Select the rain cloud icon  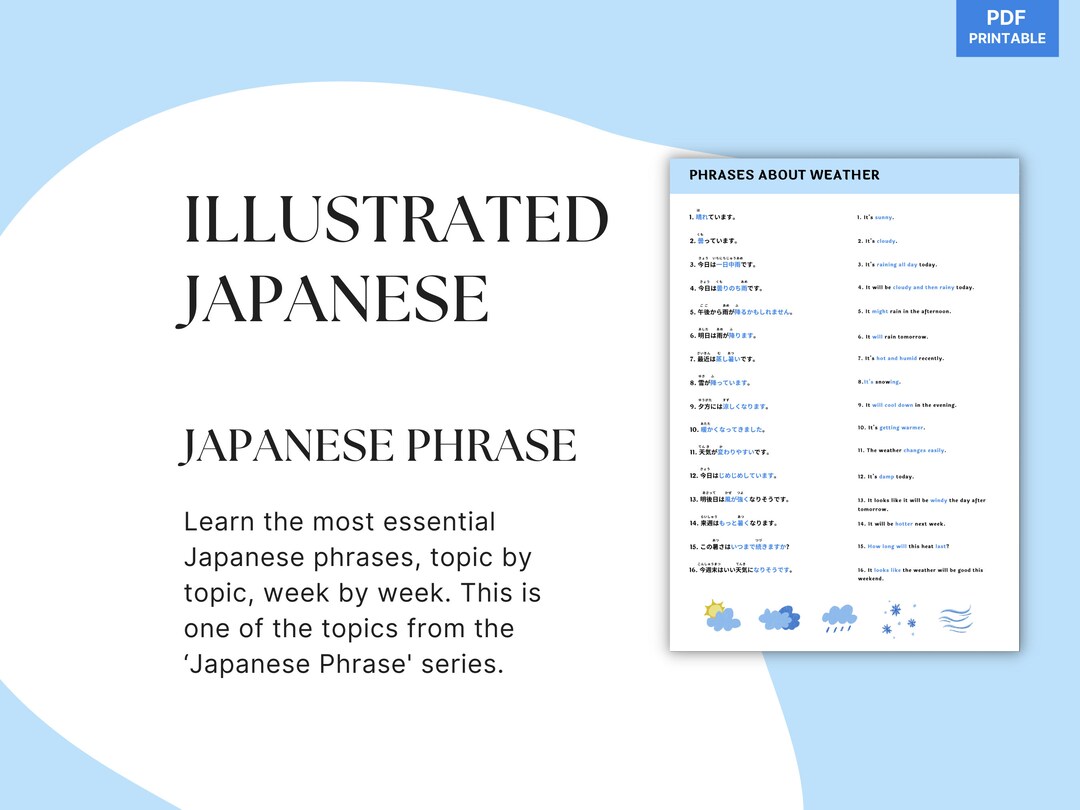pyautogui.click(x=839, y=618)
